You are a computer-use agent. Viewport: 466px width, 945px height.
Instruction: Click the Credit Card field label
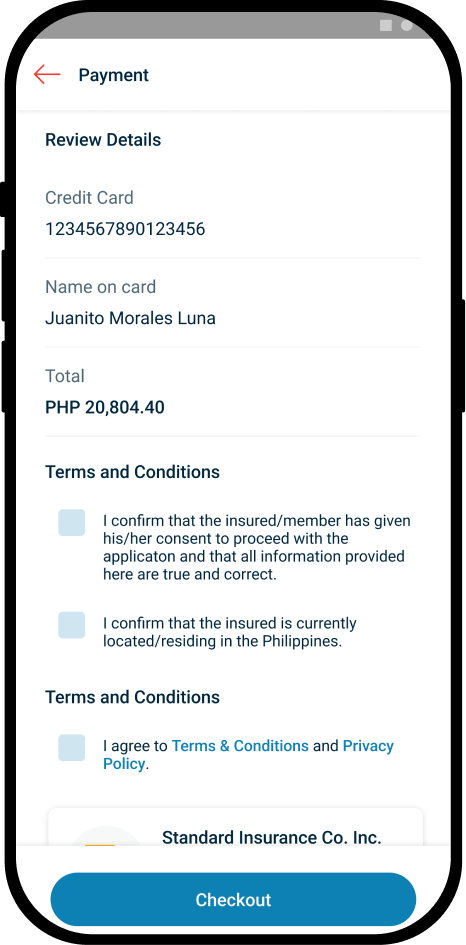click(89, 198)
